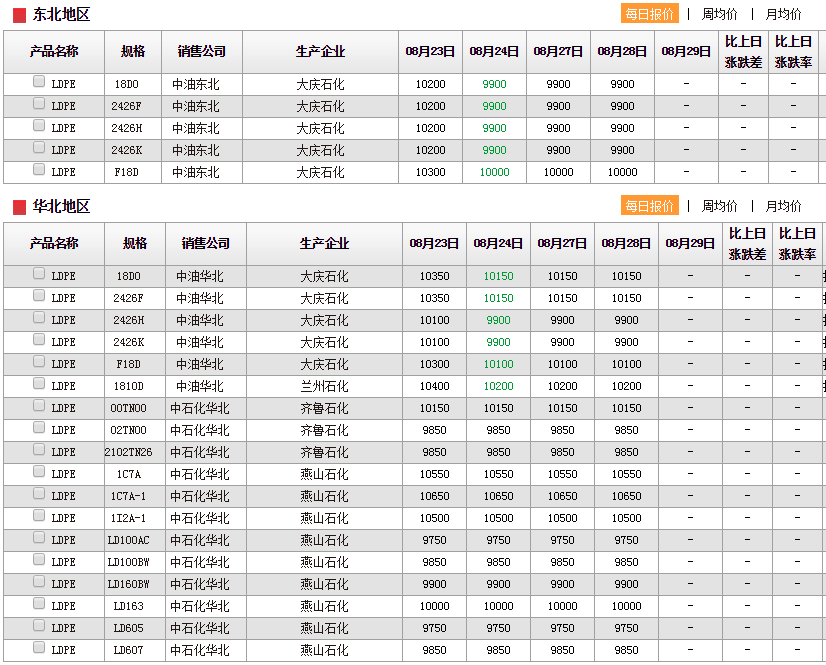
Task: Click 08月23日 price 10150 in 00TN00 row
Action: pyautogui.click(x=435, y=408)
